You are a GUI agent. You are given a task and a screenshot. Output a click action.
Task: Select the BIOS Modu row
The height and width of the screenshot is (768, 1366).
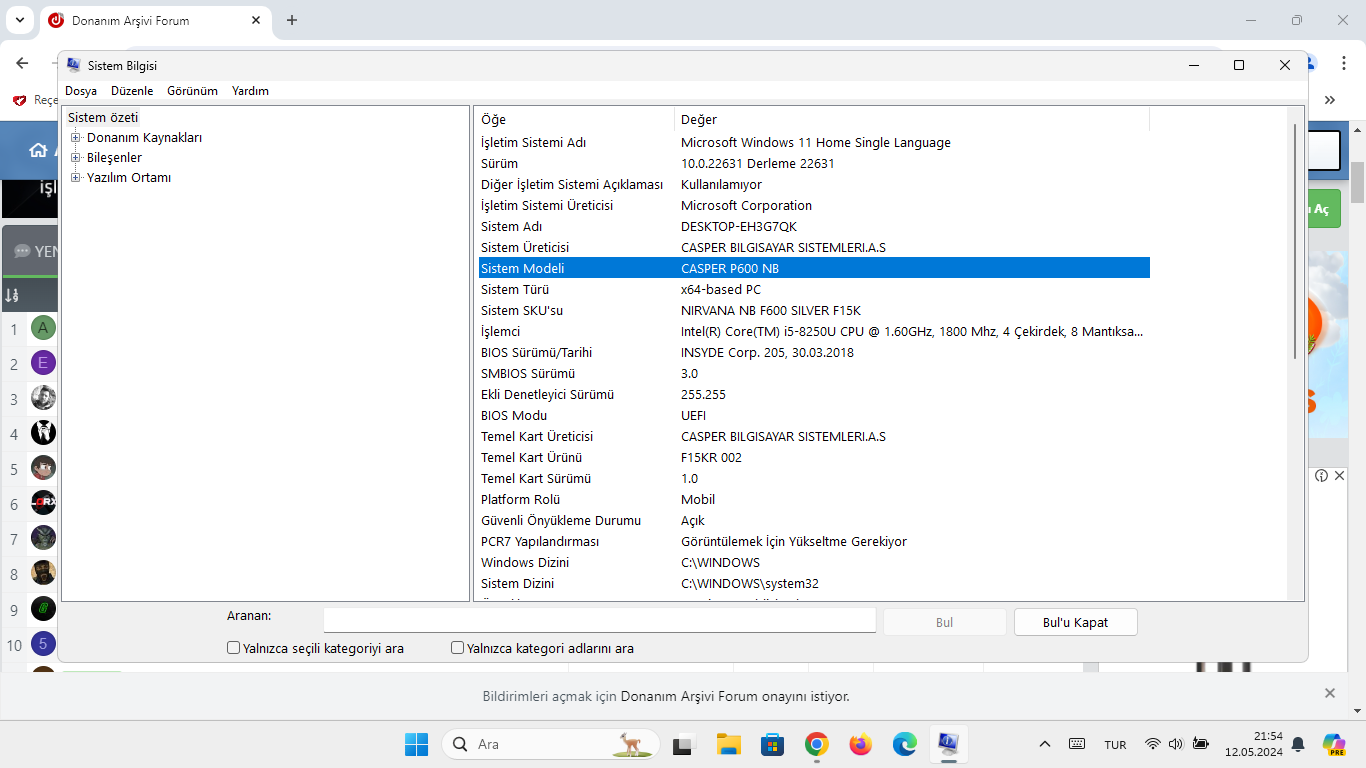click(x=814, y=415)
